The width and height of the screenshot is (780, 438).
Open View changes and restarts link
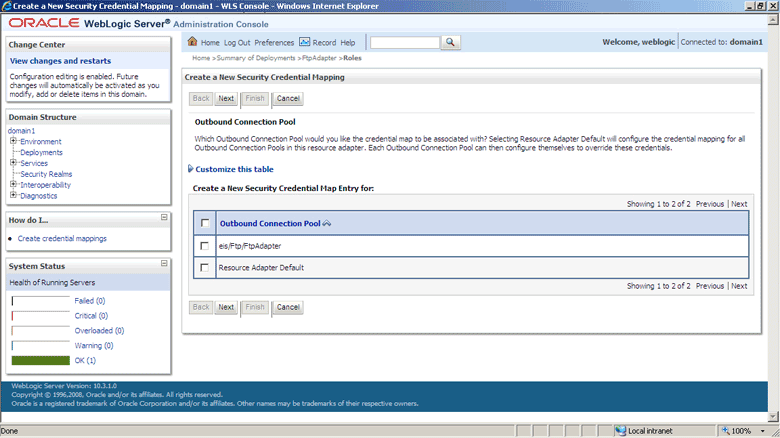60,61
